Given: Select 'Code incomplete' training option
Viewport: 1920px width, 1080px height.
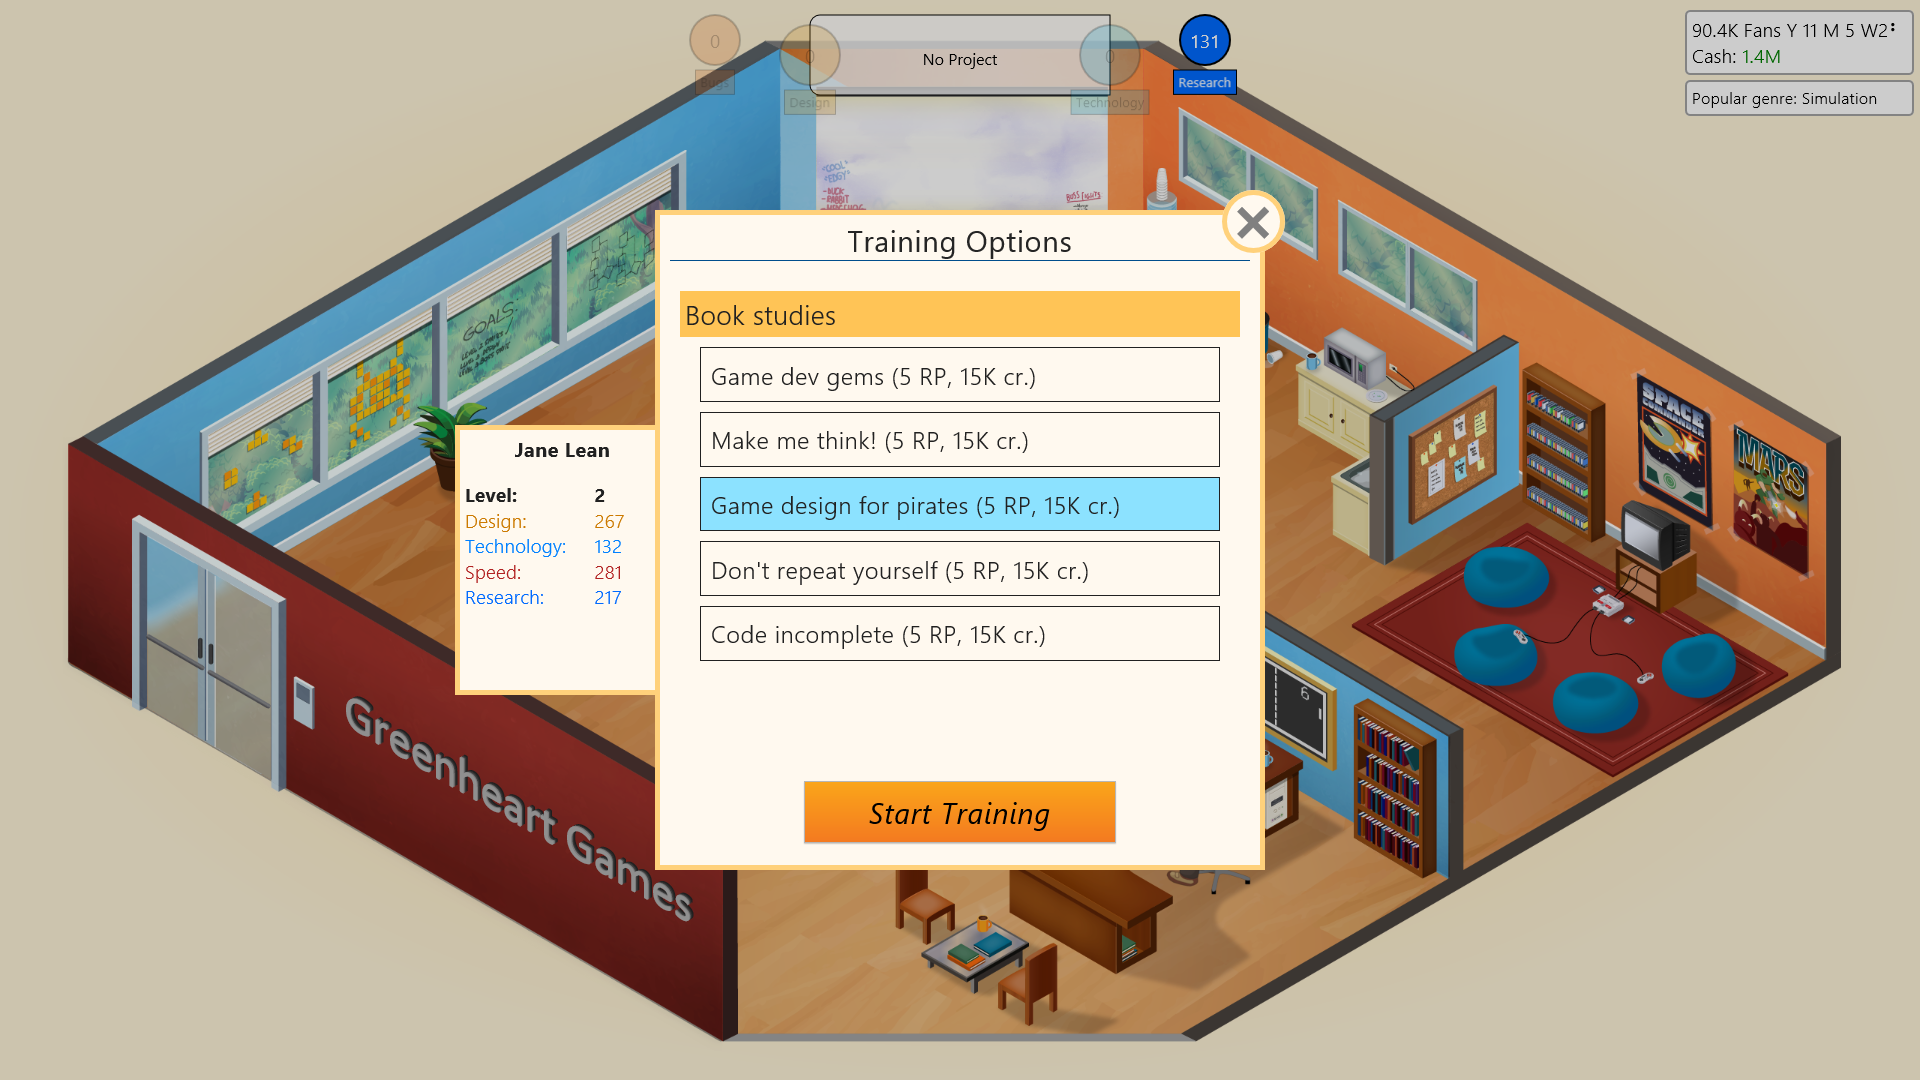Looking at the screenshot, I should [x=960, y=634].
